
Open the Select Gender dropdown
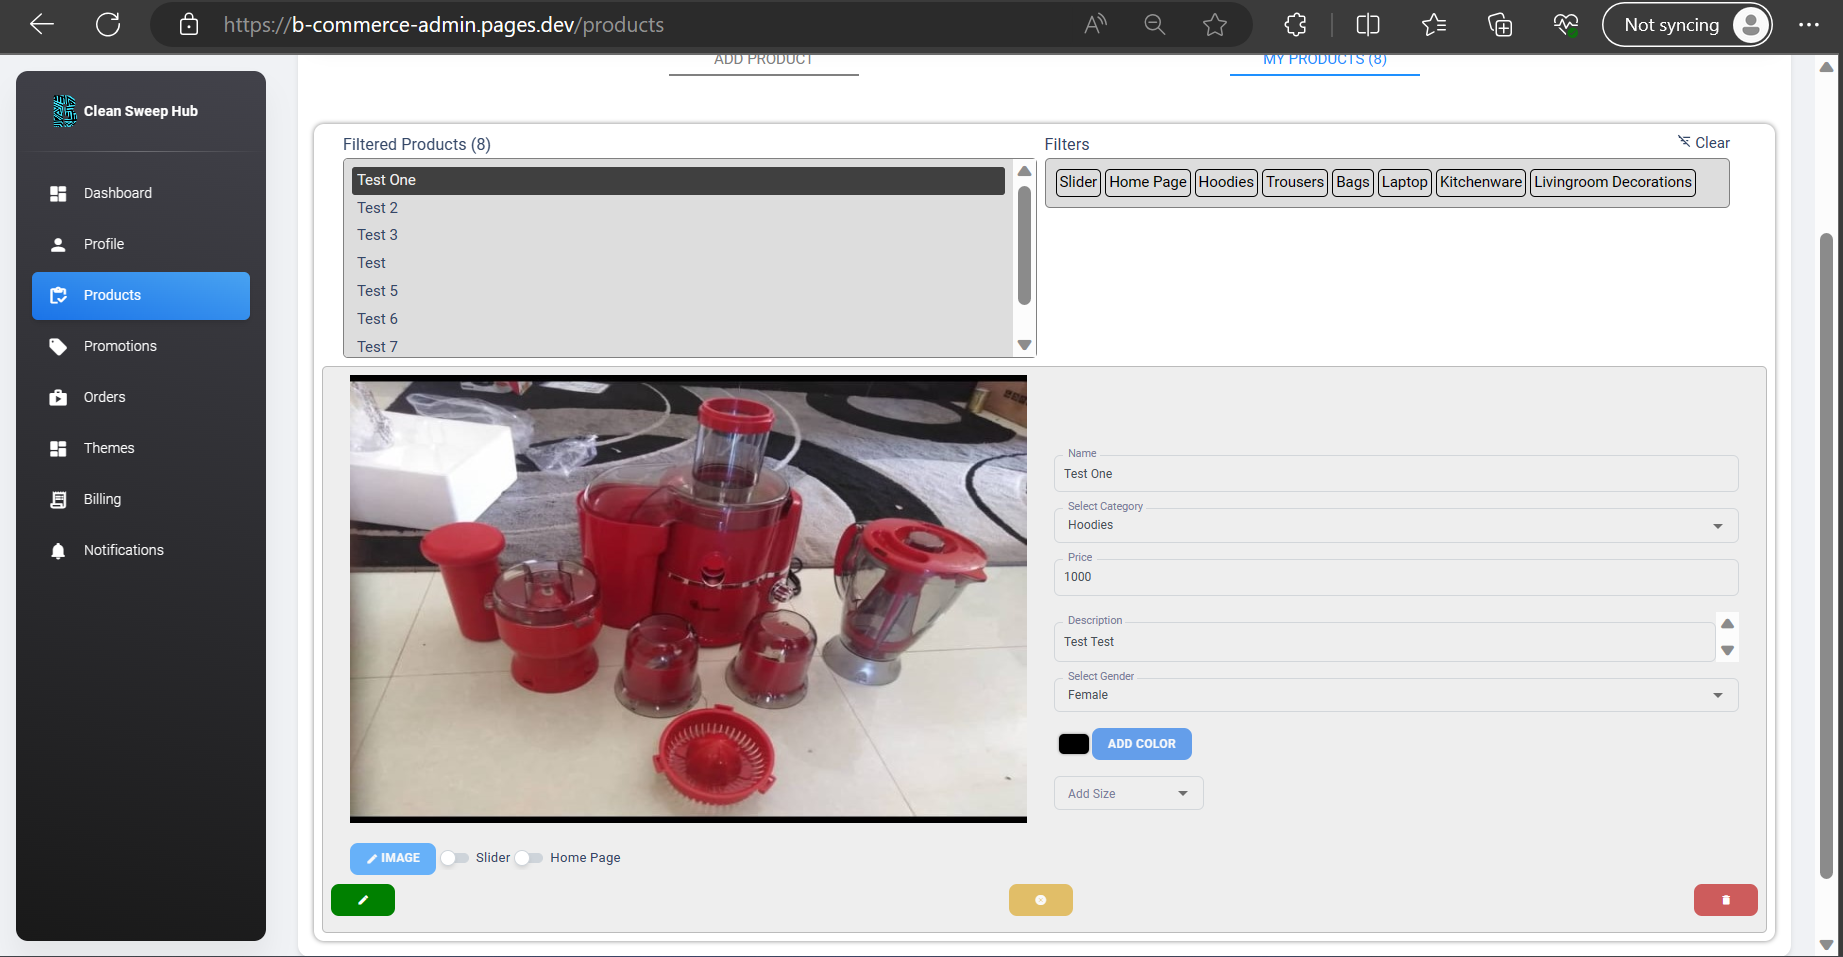point(1718,694)
